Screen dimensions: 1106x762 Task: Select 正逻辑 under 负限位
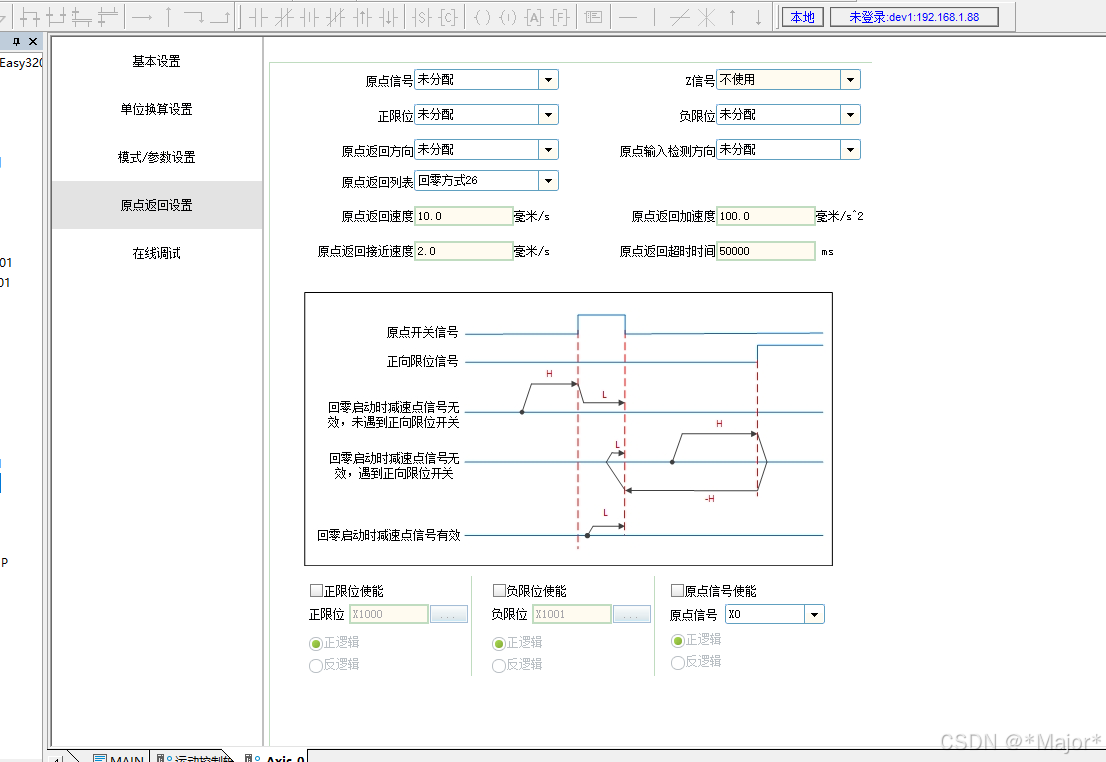pyautogui.click(x=498, y=643)
